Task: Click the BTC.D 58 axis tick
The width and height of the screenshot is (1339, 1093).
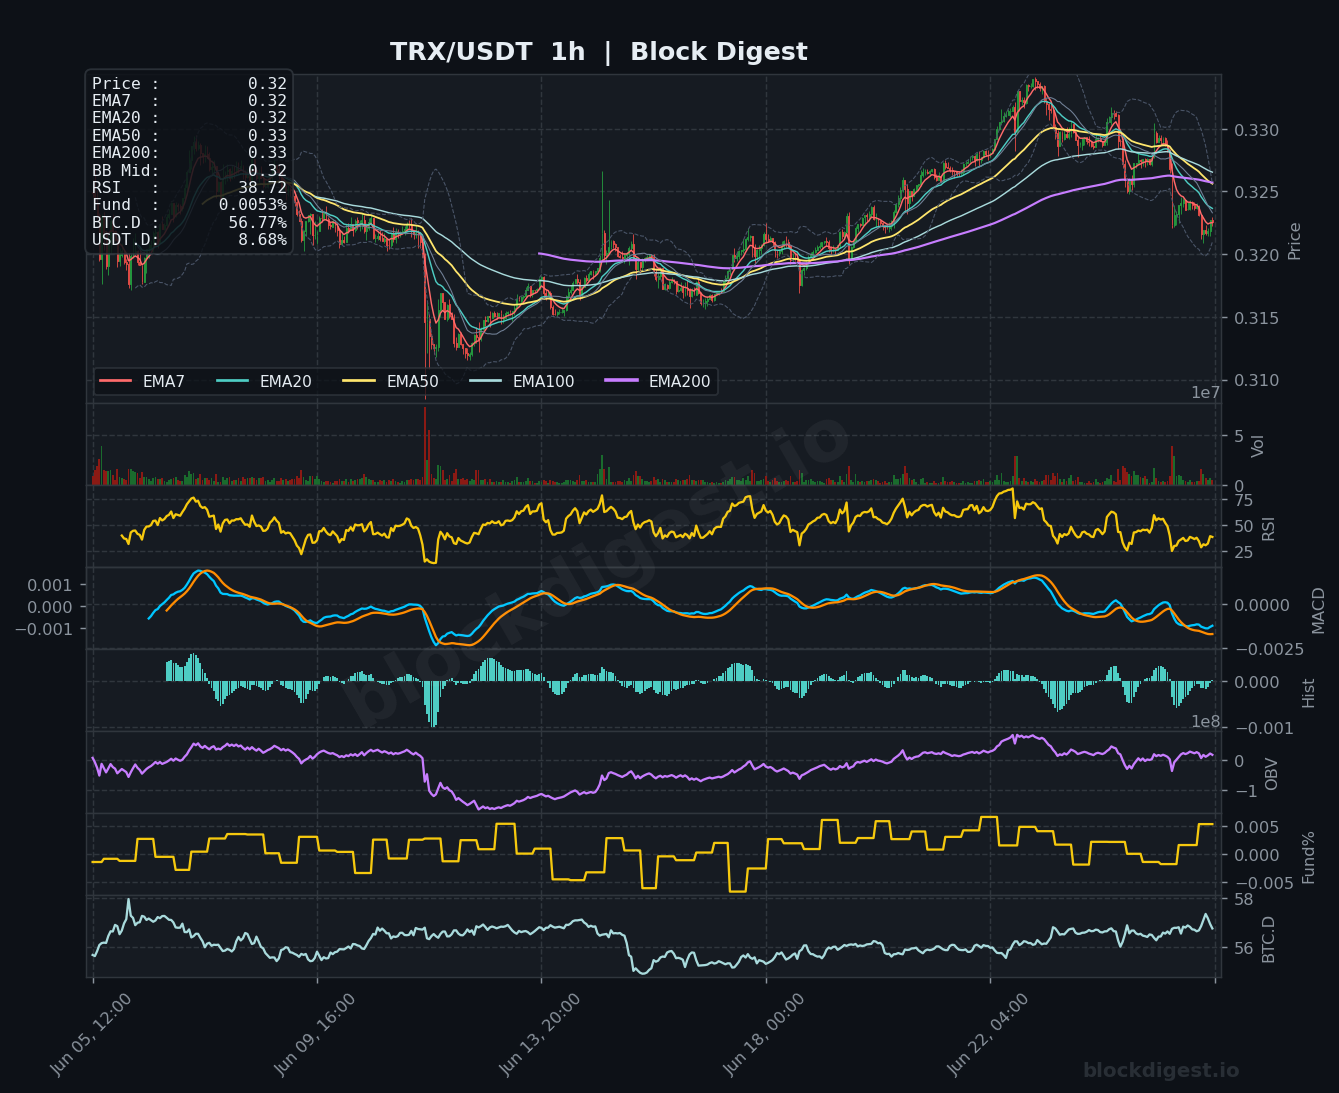Action: [x=1244, y=899]
